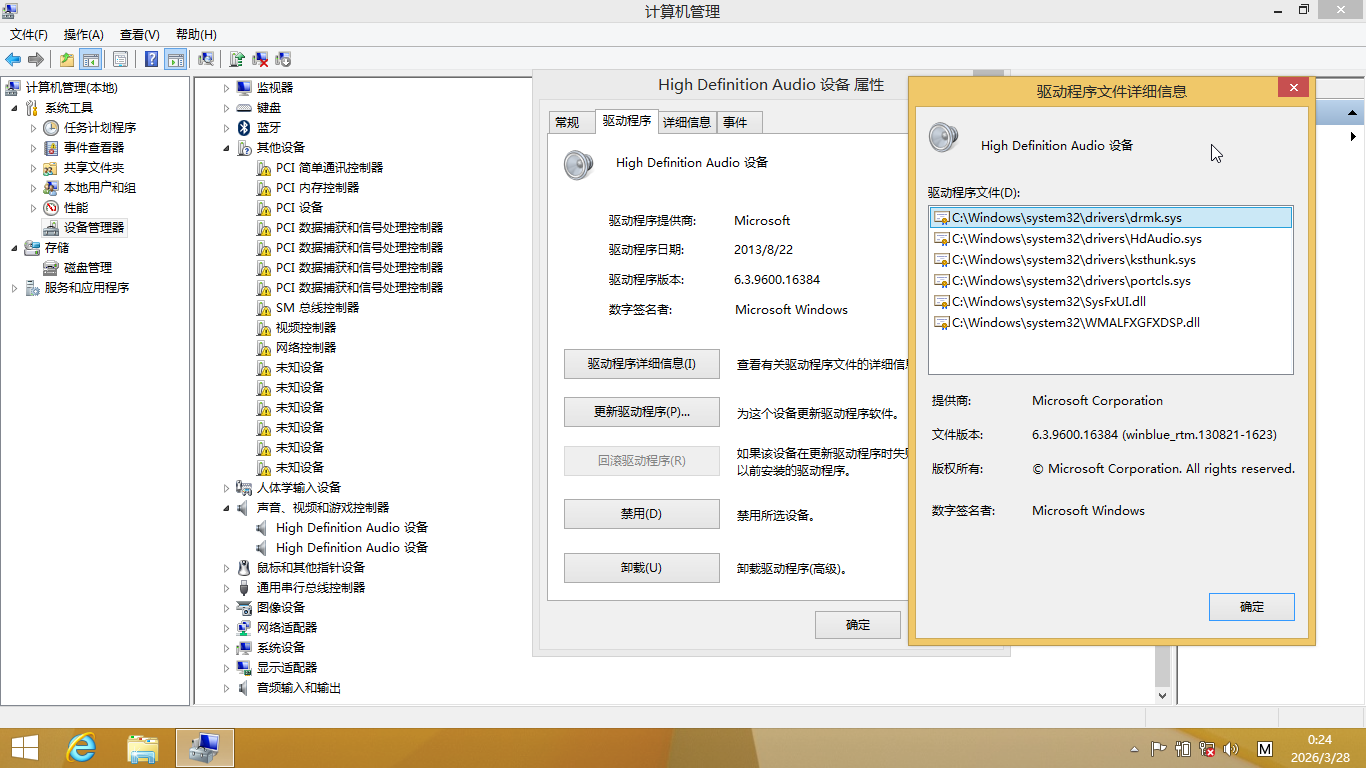Select HdAudio.sys in the driver files list
1366x768 pixels.
click(x=1076, y=239)
